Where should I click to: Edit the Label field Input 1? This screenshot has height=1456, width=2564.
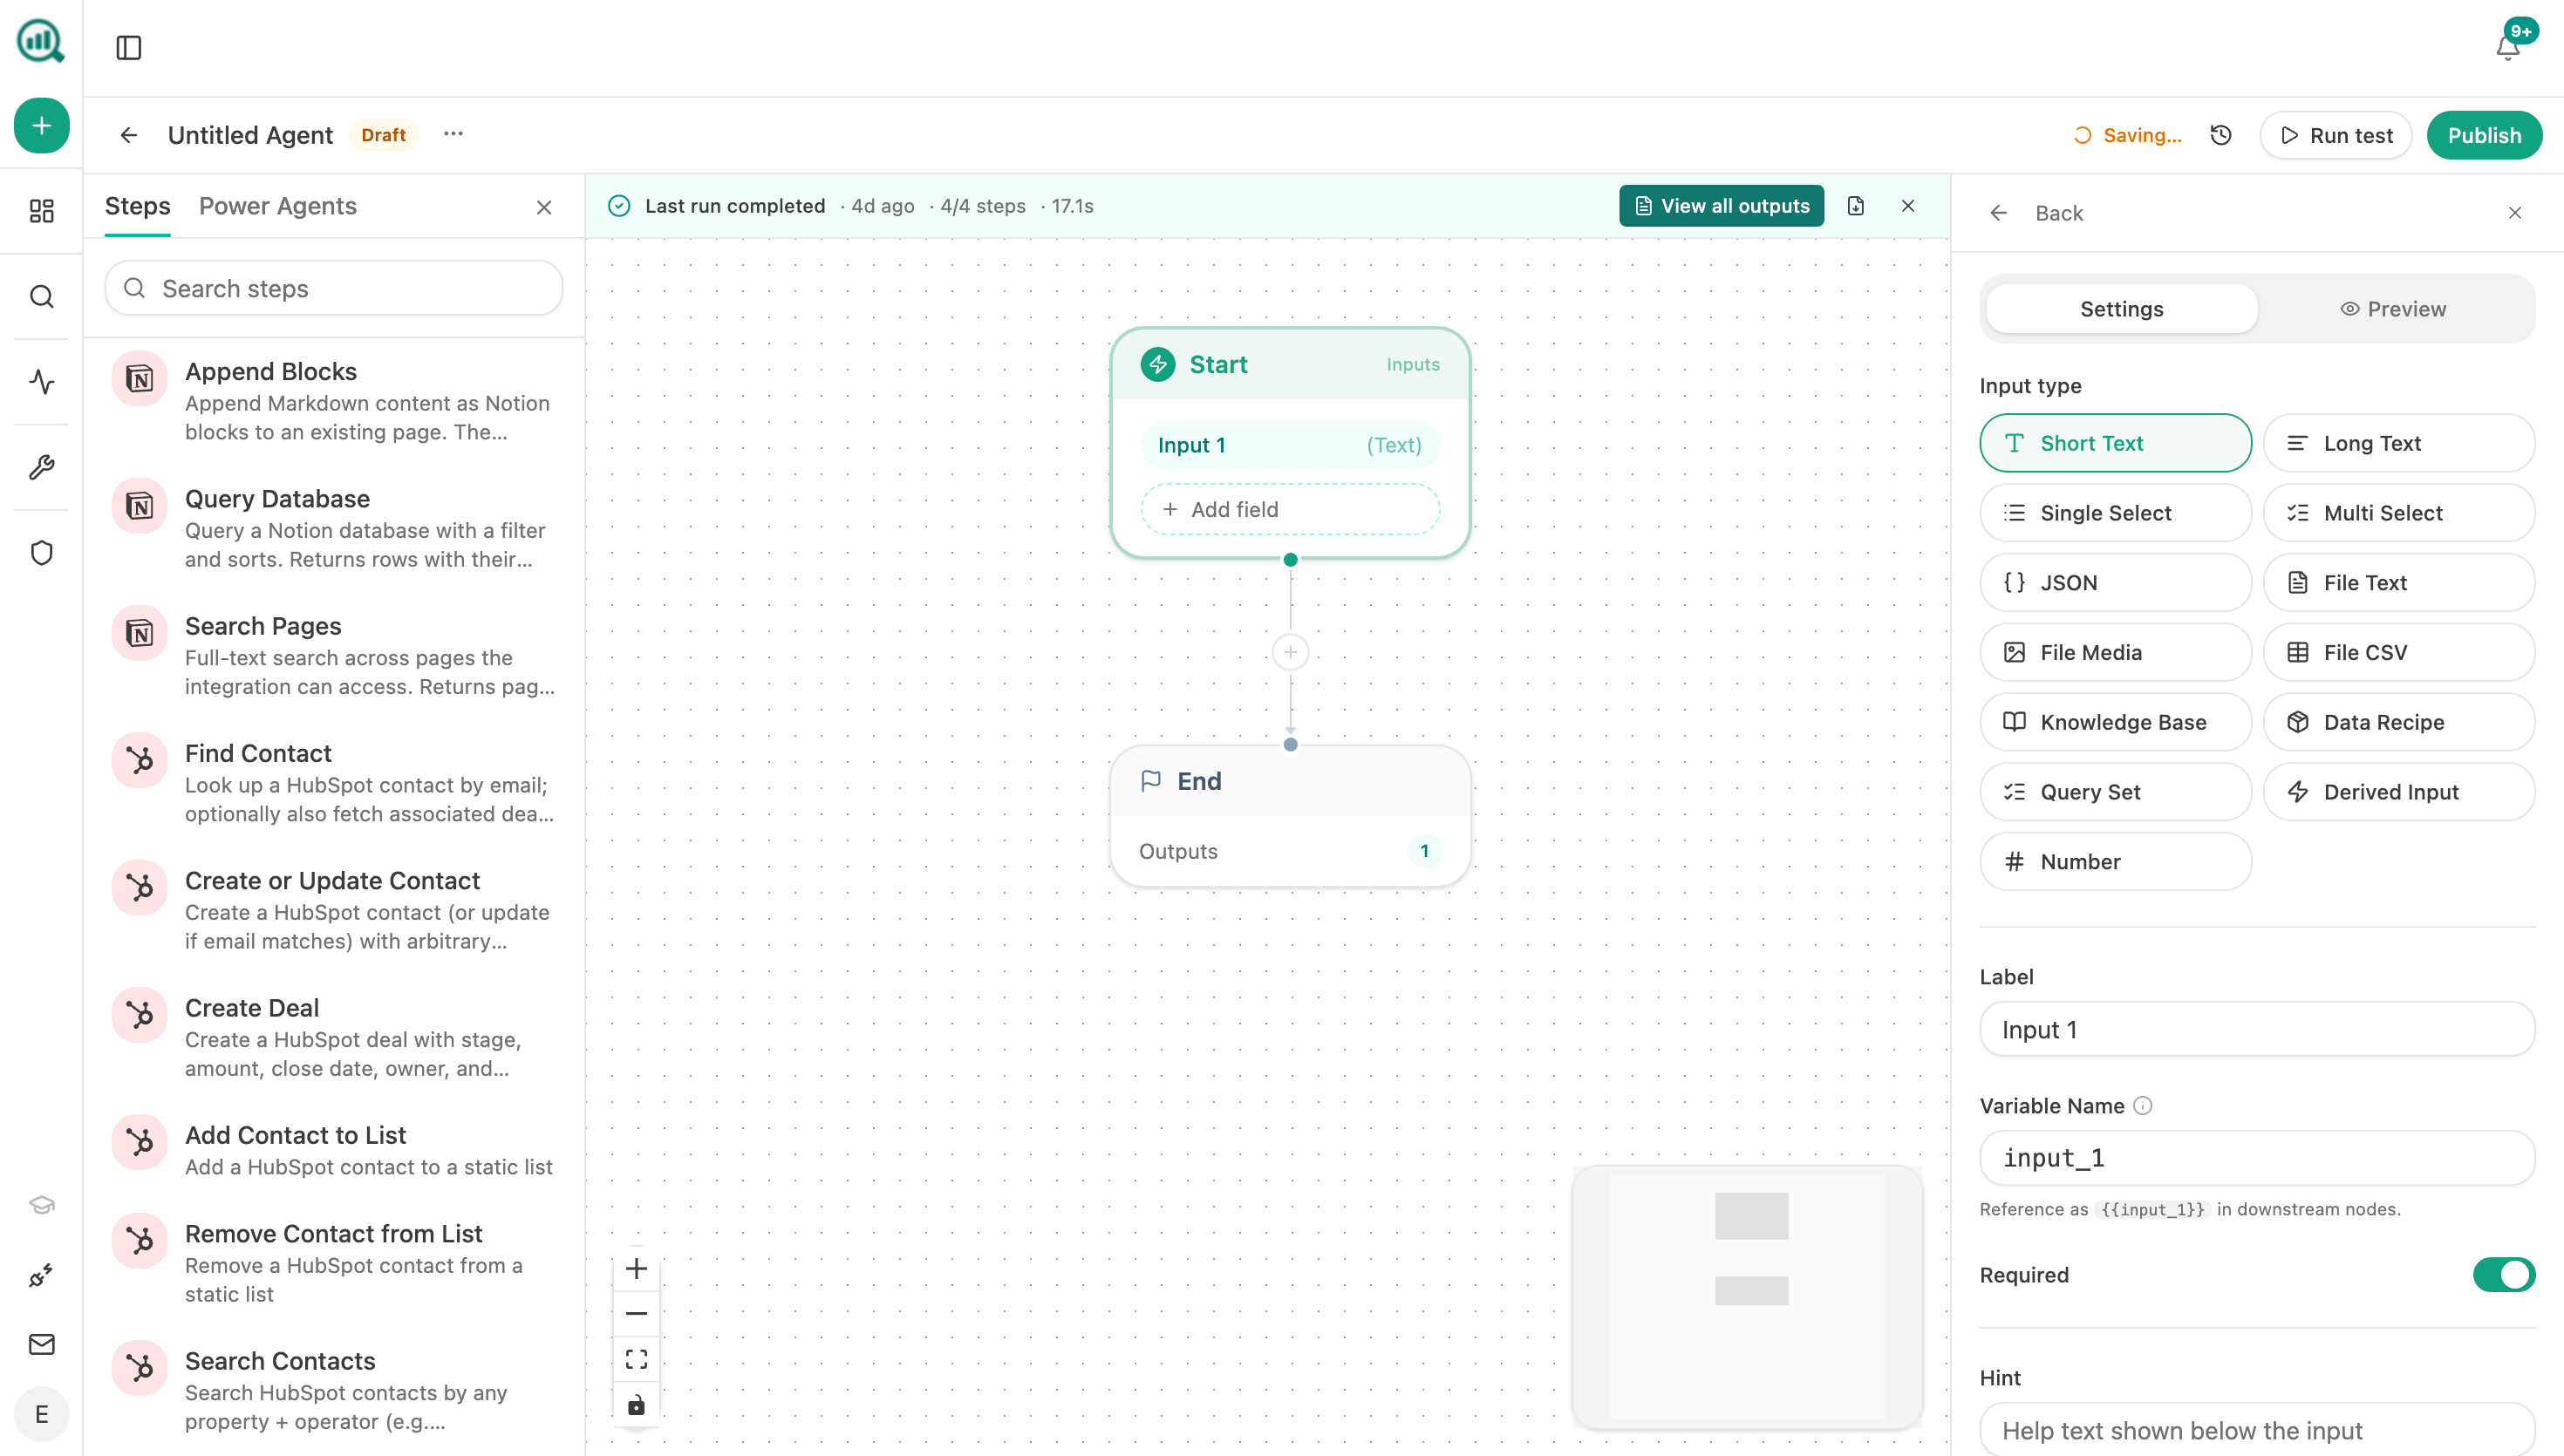[x=2257, y=1030]
